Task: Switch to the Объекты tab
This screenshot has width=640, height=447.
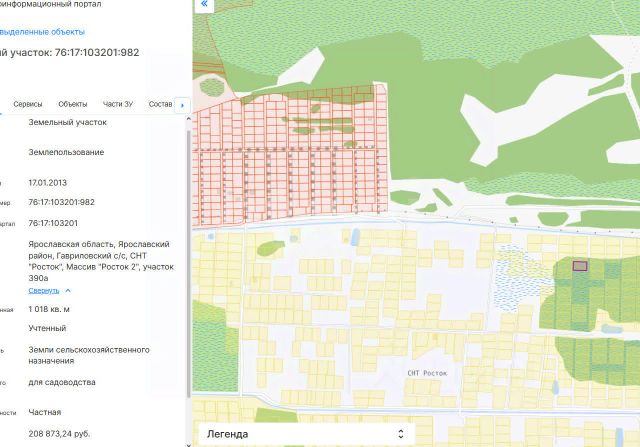Action: click(73, 104)
